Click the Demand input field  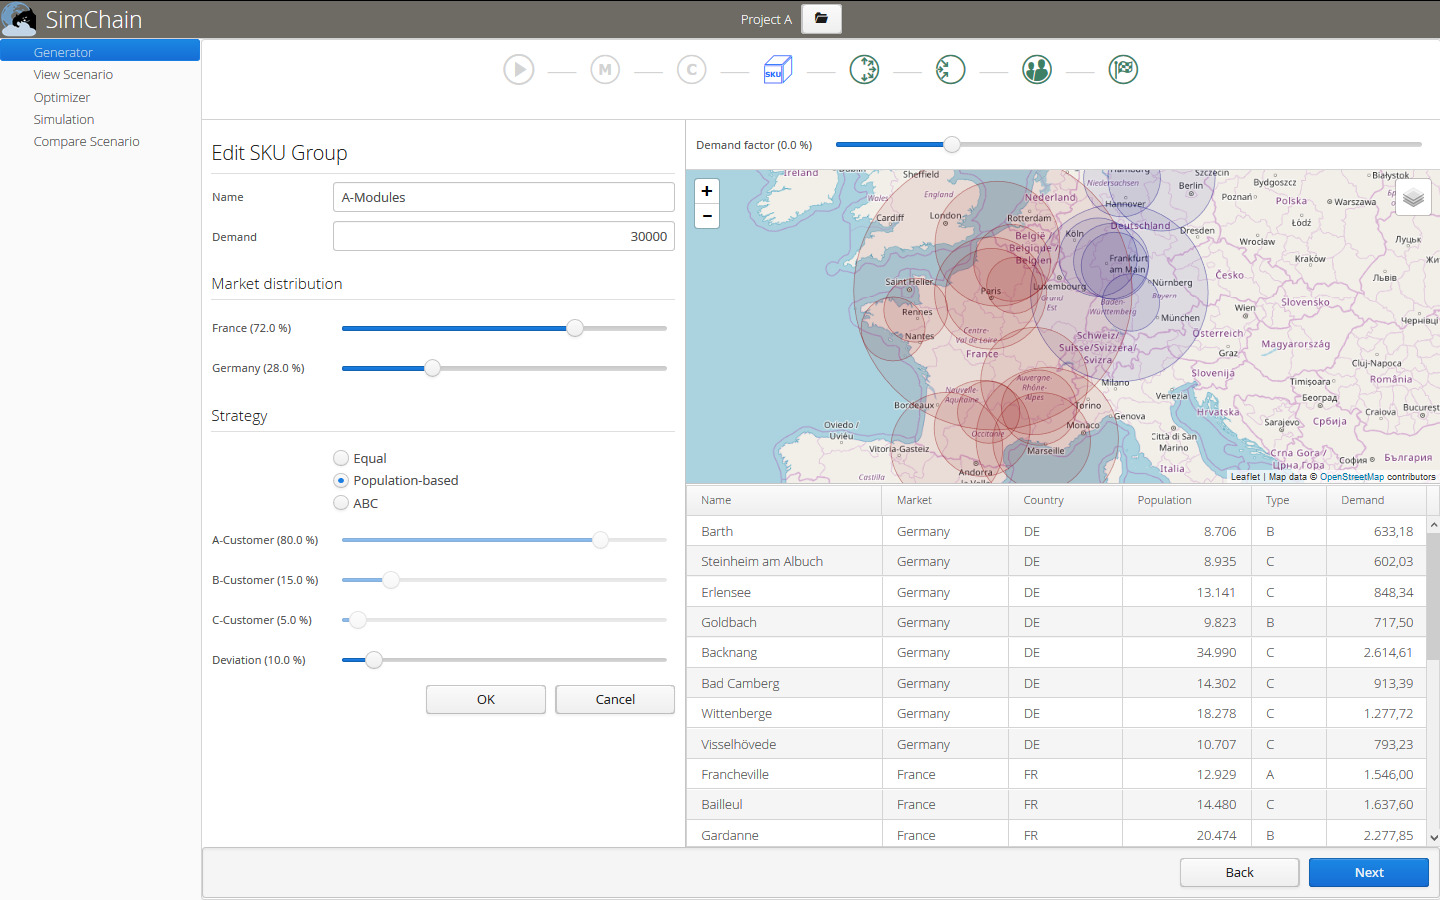tap(503, 237)
